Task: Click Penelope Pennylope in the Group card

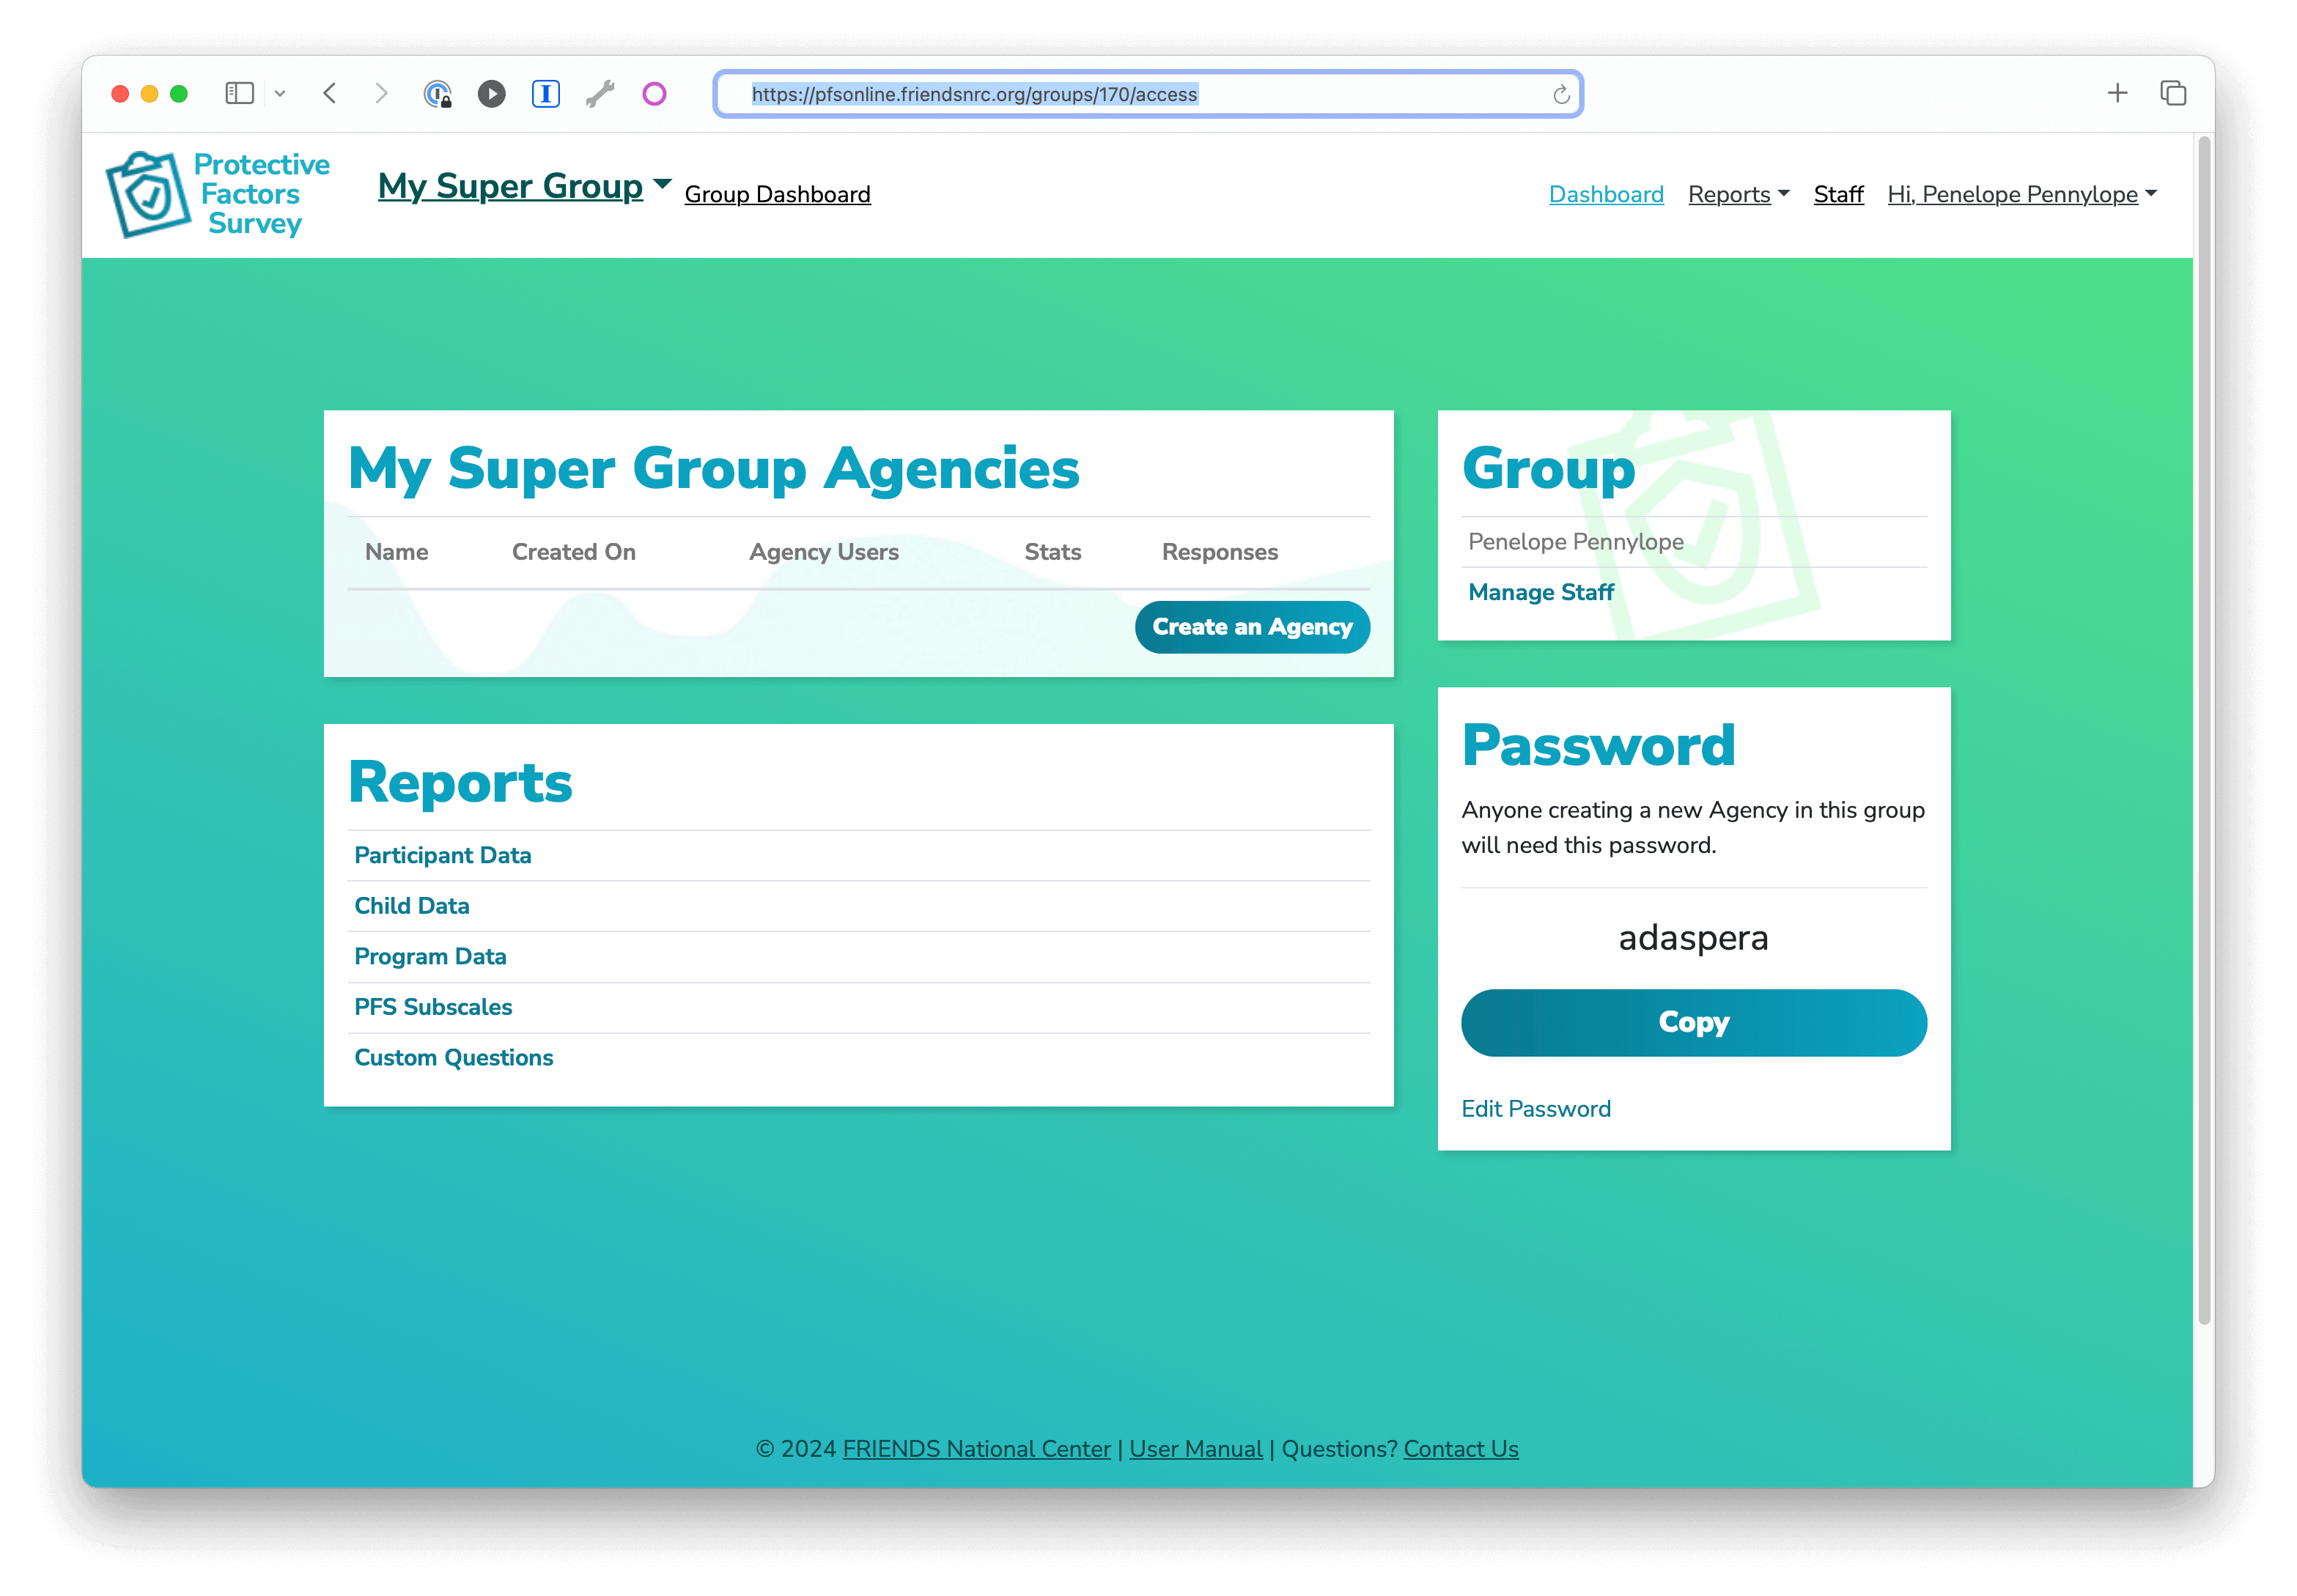Action: point(1575,541)
